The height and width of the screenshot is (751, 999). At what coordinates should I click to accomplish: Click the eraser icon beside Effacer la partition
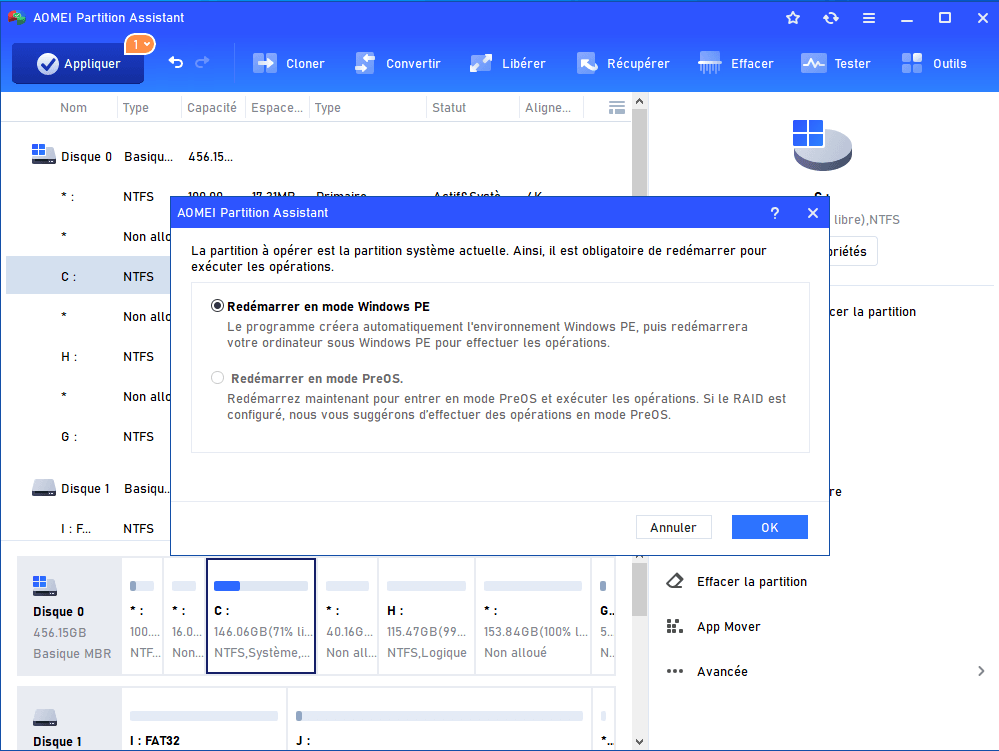click(675, 582)
